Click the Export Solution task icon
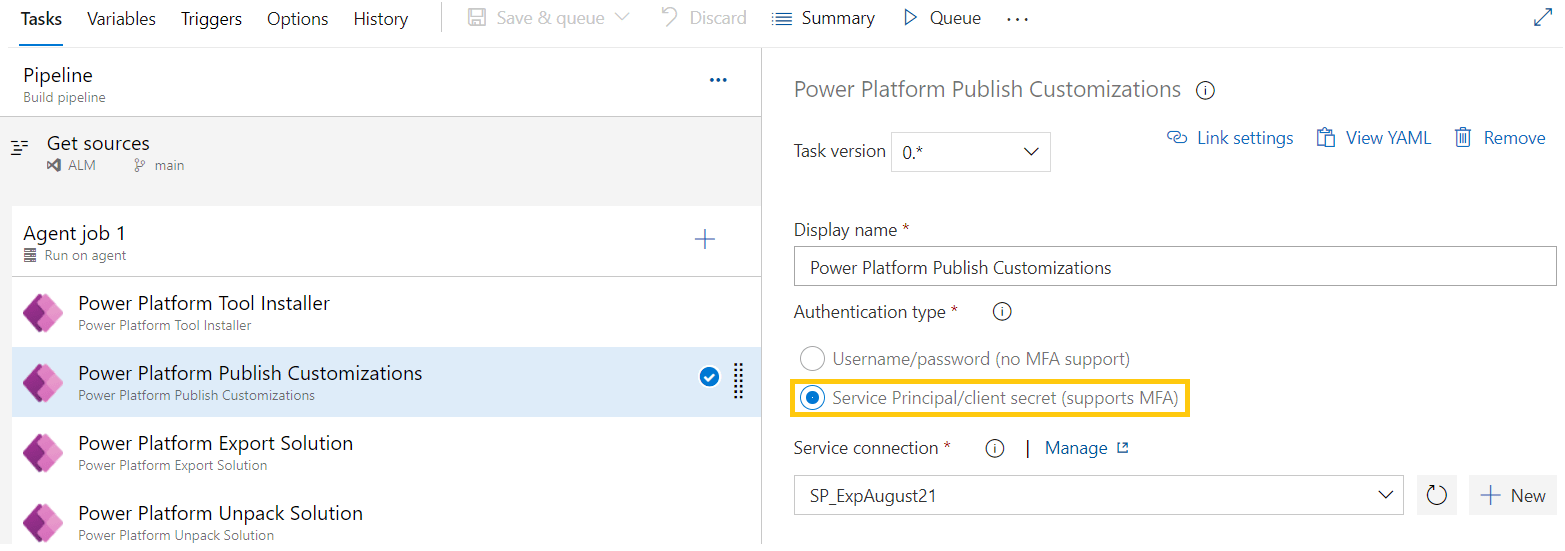Screen dimensions: 1565x551 pyautogui.click(x=43, y=453)
